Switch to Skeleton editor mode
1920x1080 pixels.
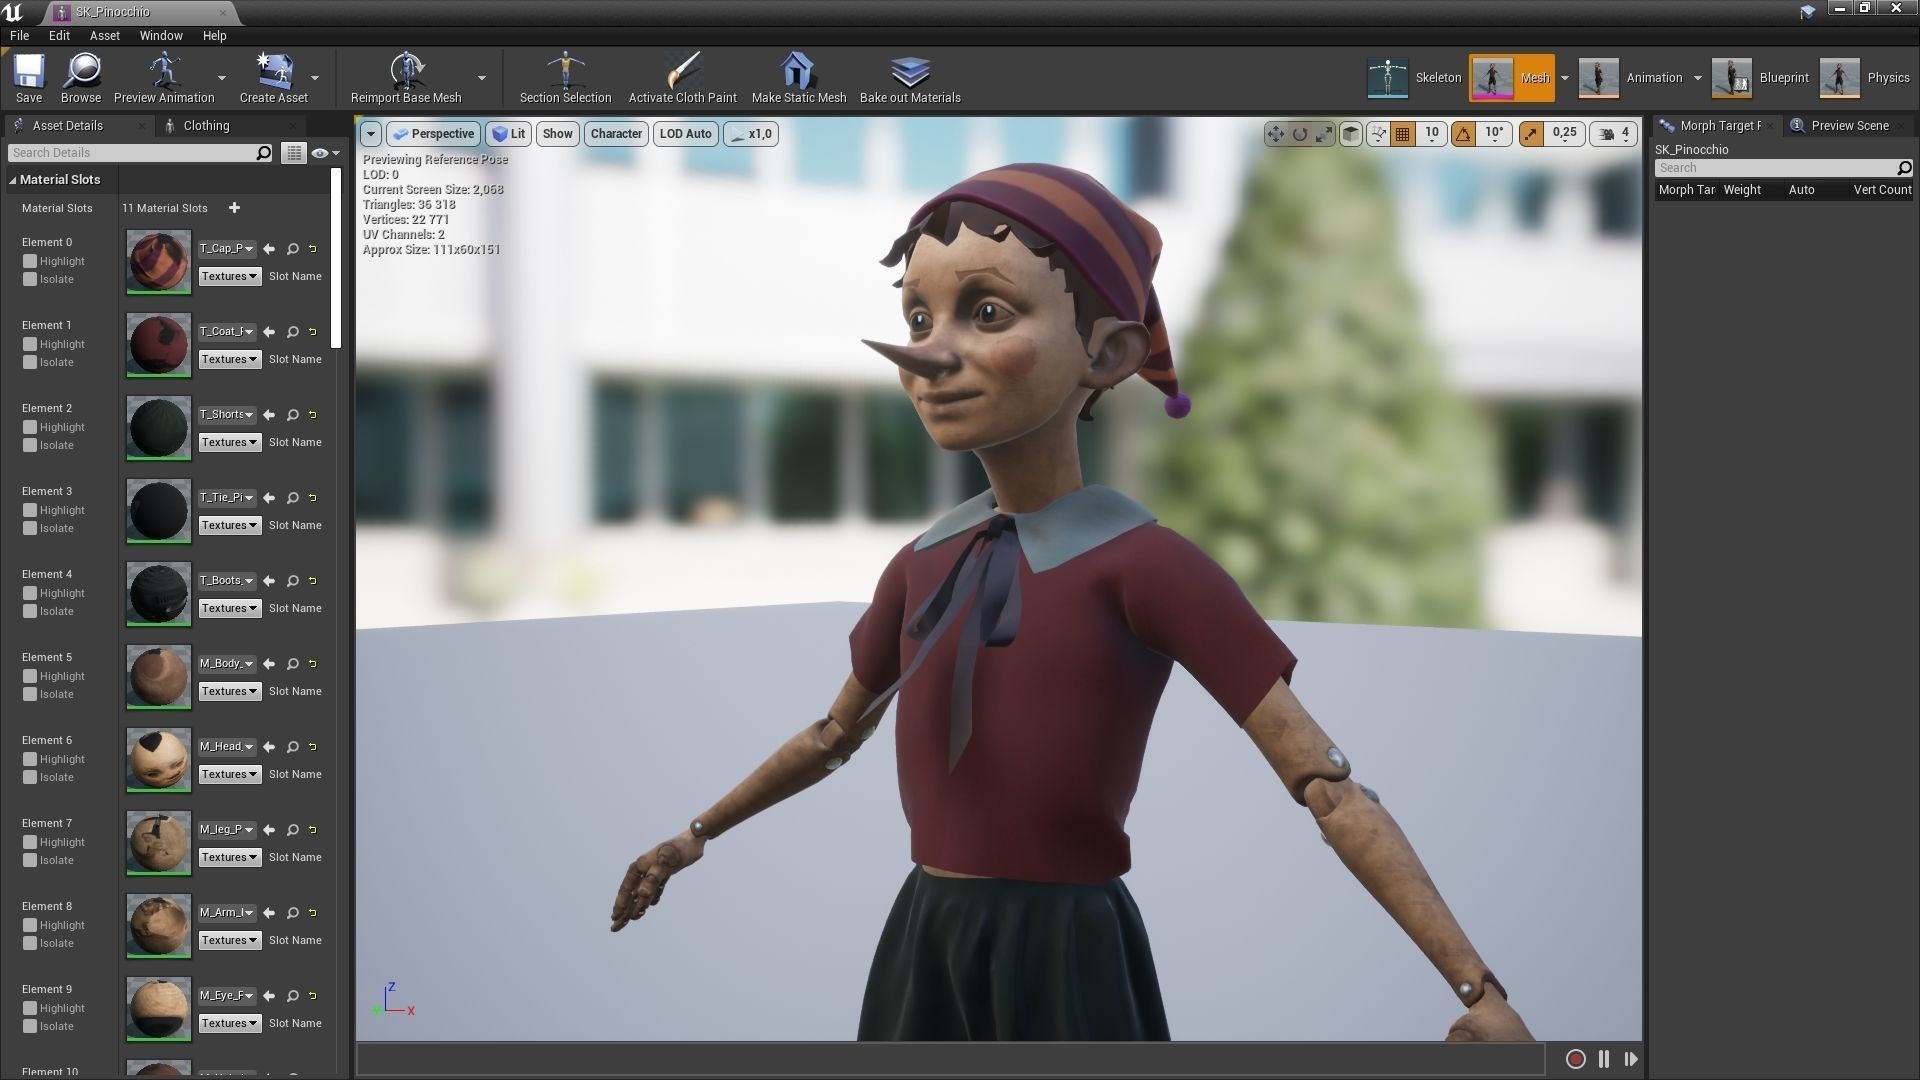1414,78
